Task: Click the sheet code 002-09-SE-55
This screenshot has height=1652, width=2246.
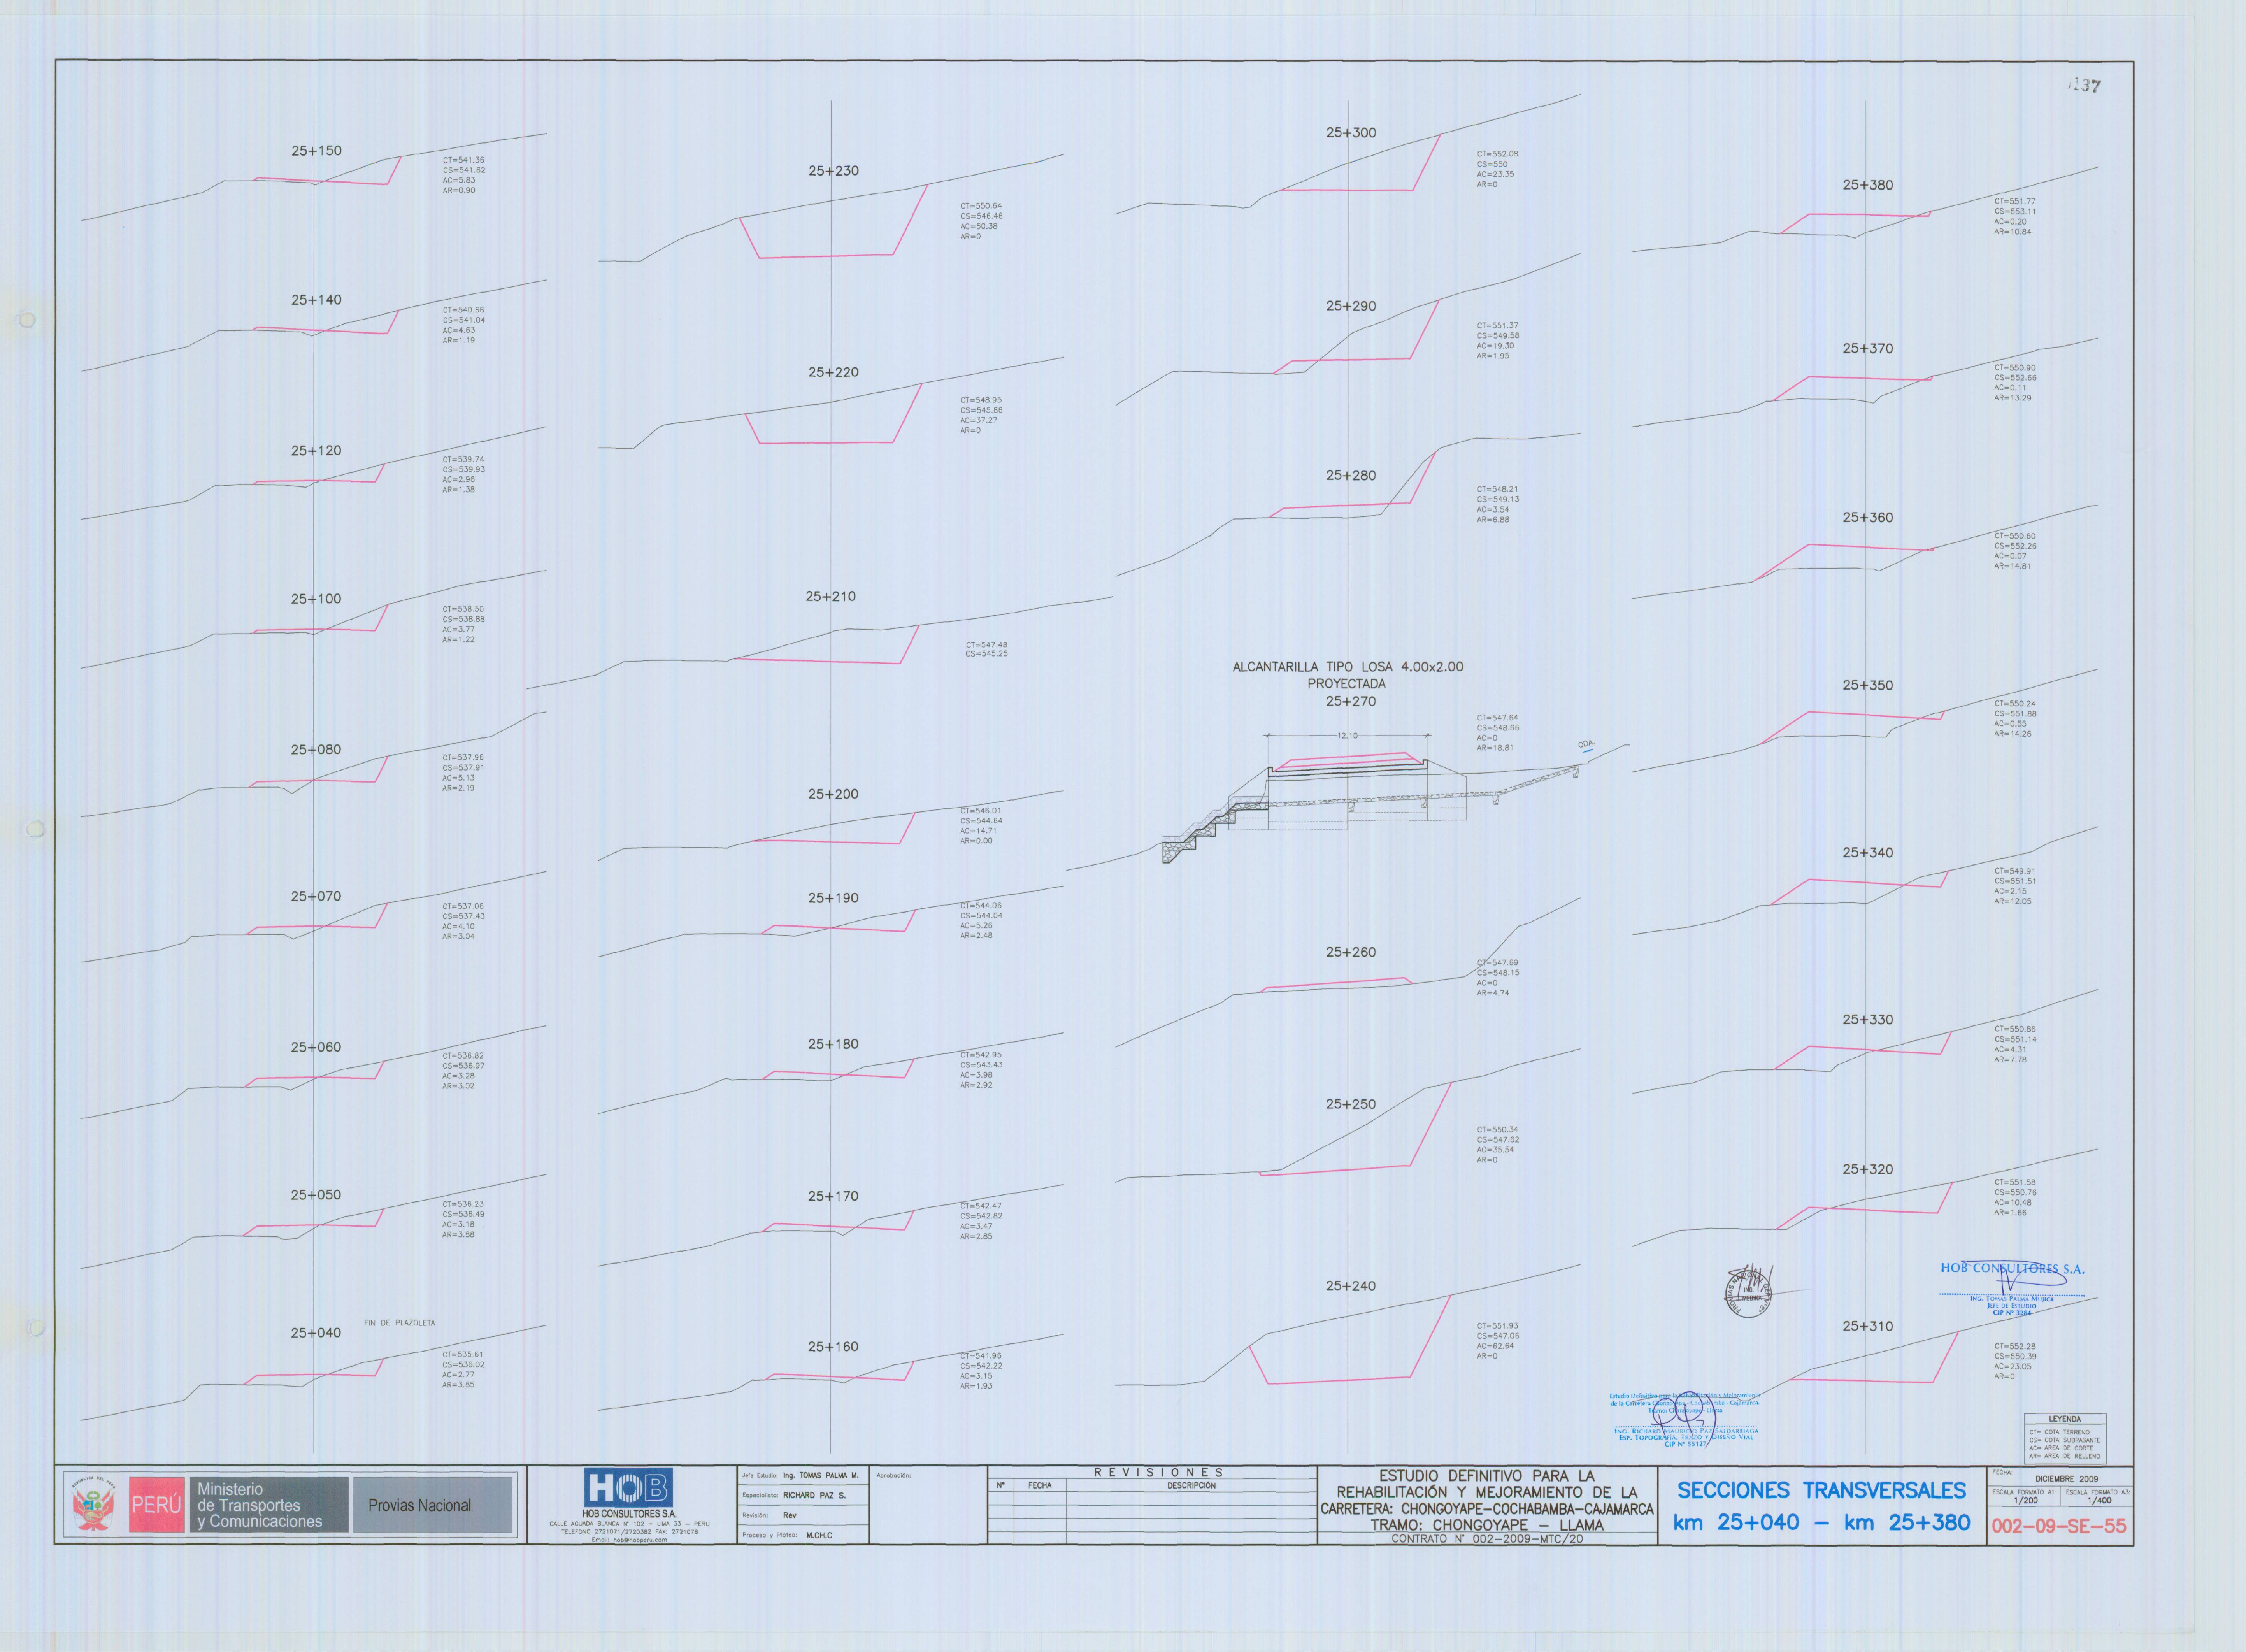Action: pyautogui.click(x=2059, y=1526)
